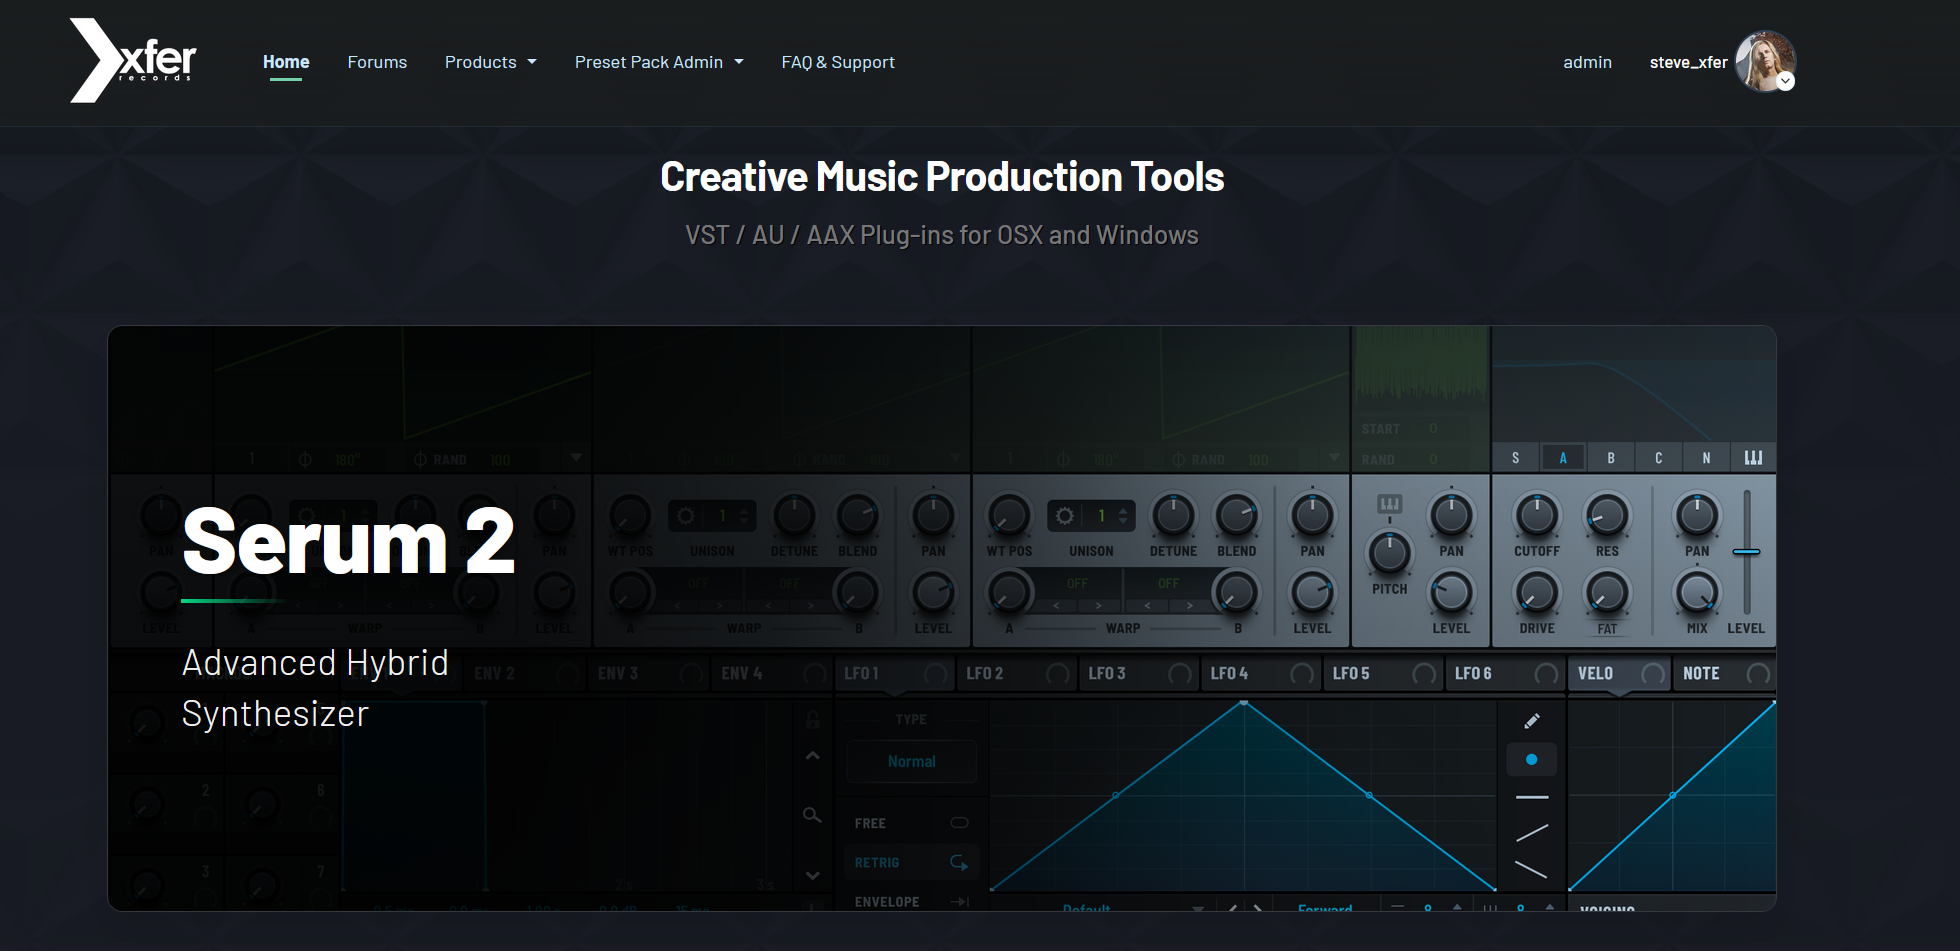Toggle noise keyboard-track icon above PITCH

1389,503
